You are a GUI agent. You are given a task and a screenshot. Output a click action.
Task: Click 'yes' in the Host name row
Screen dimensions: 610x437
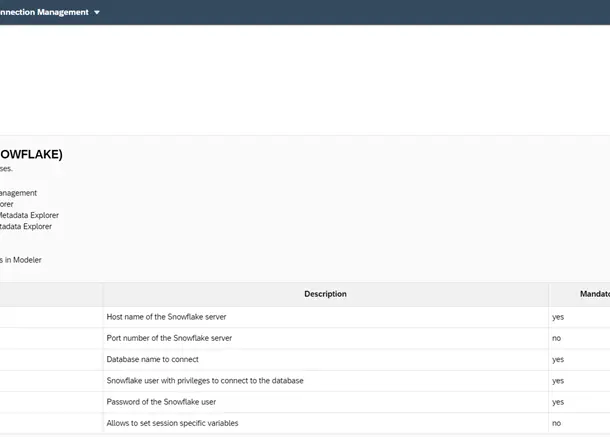tap(558, 317)
